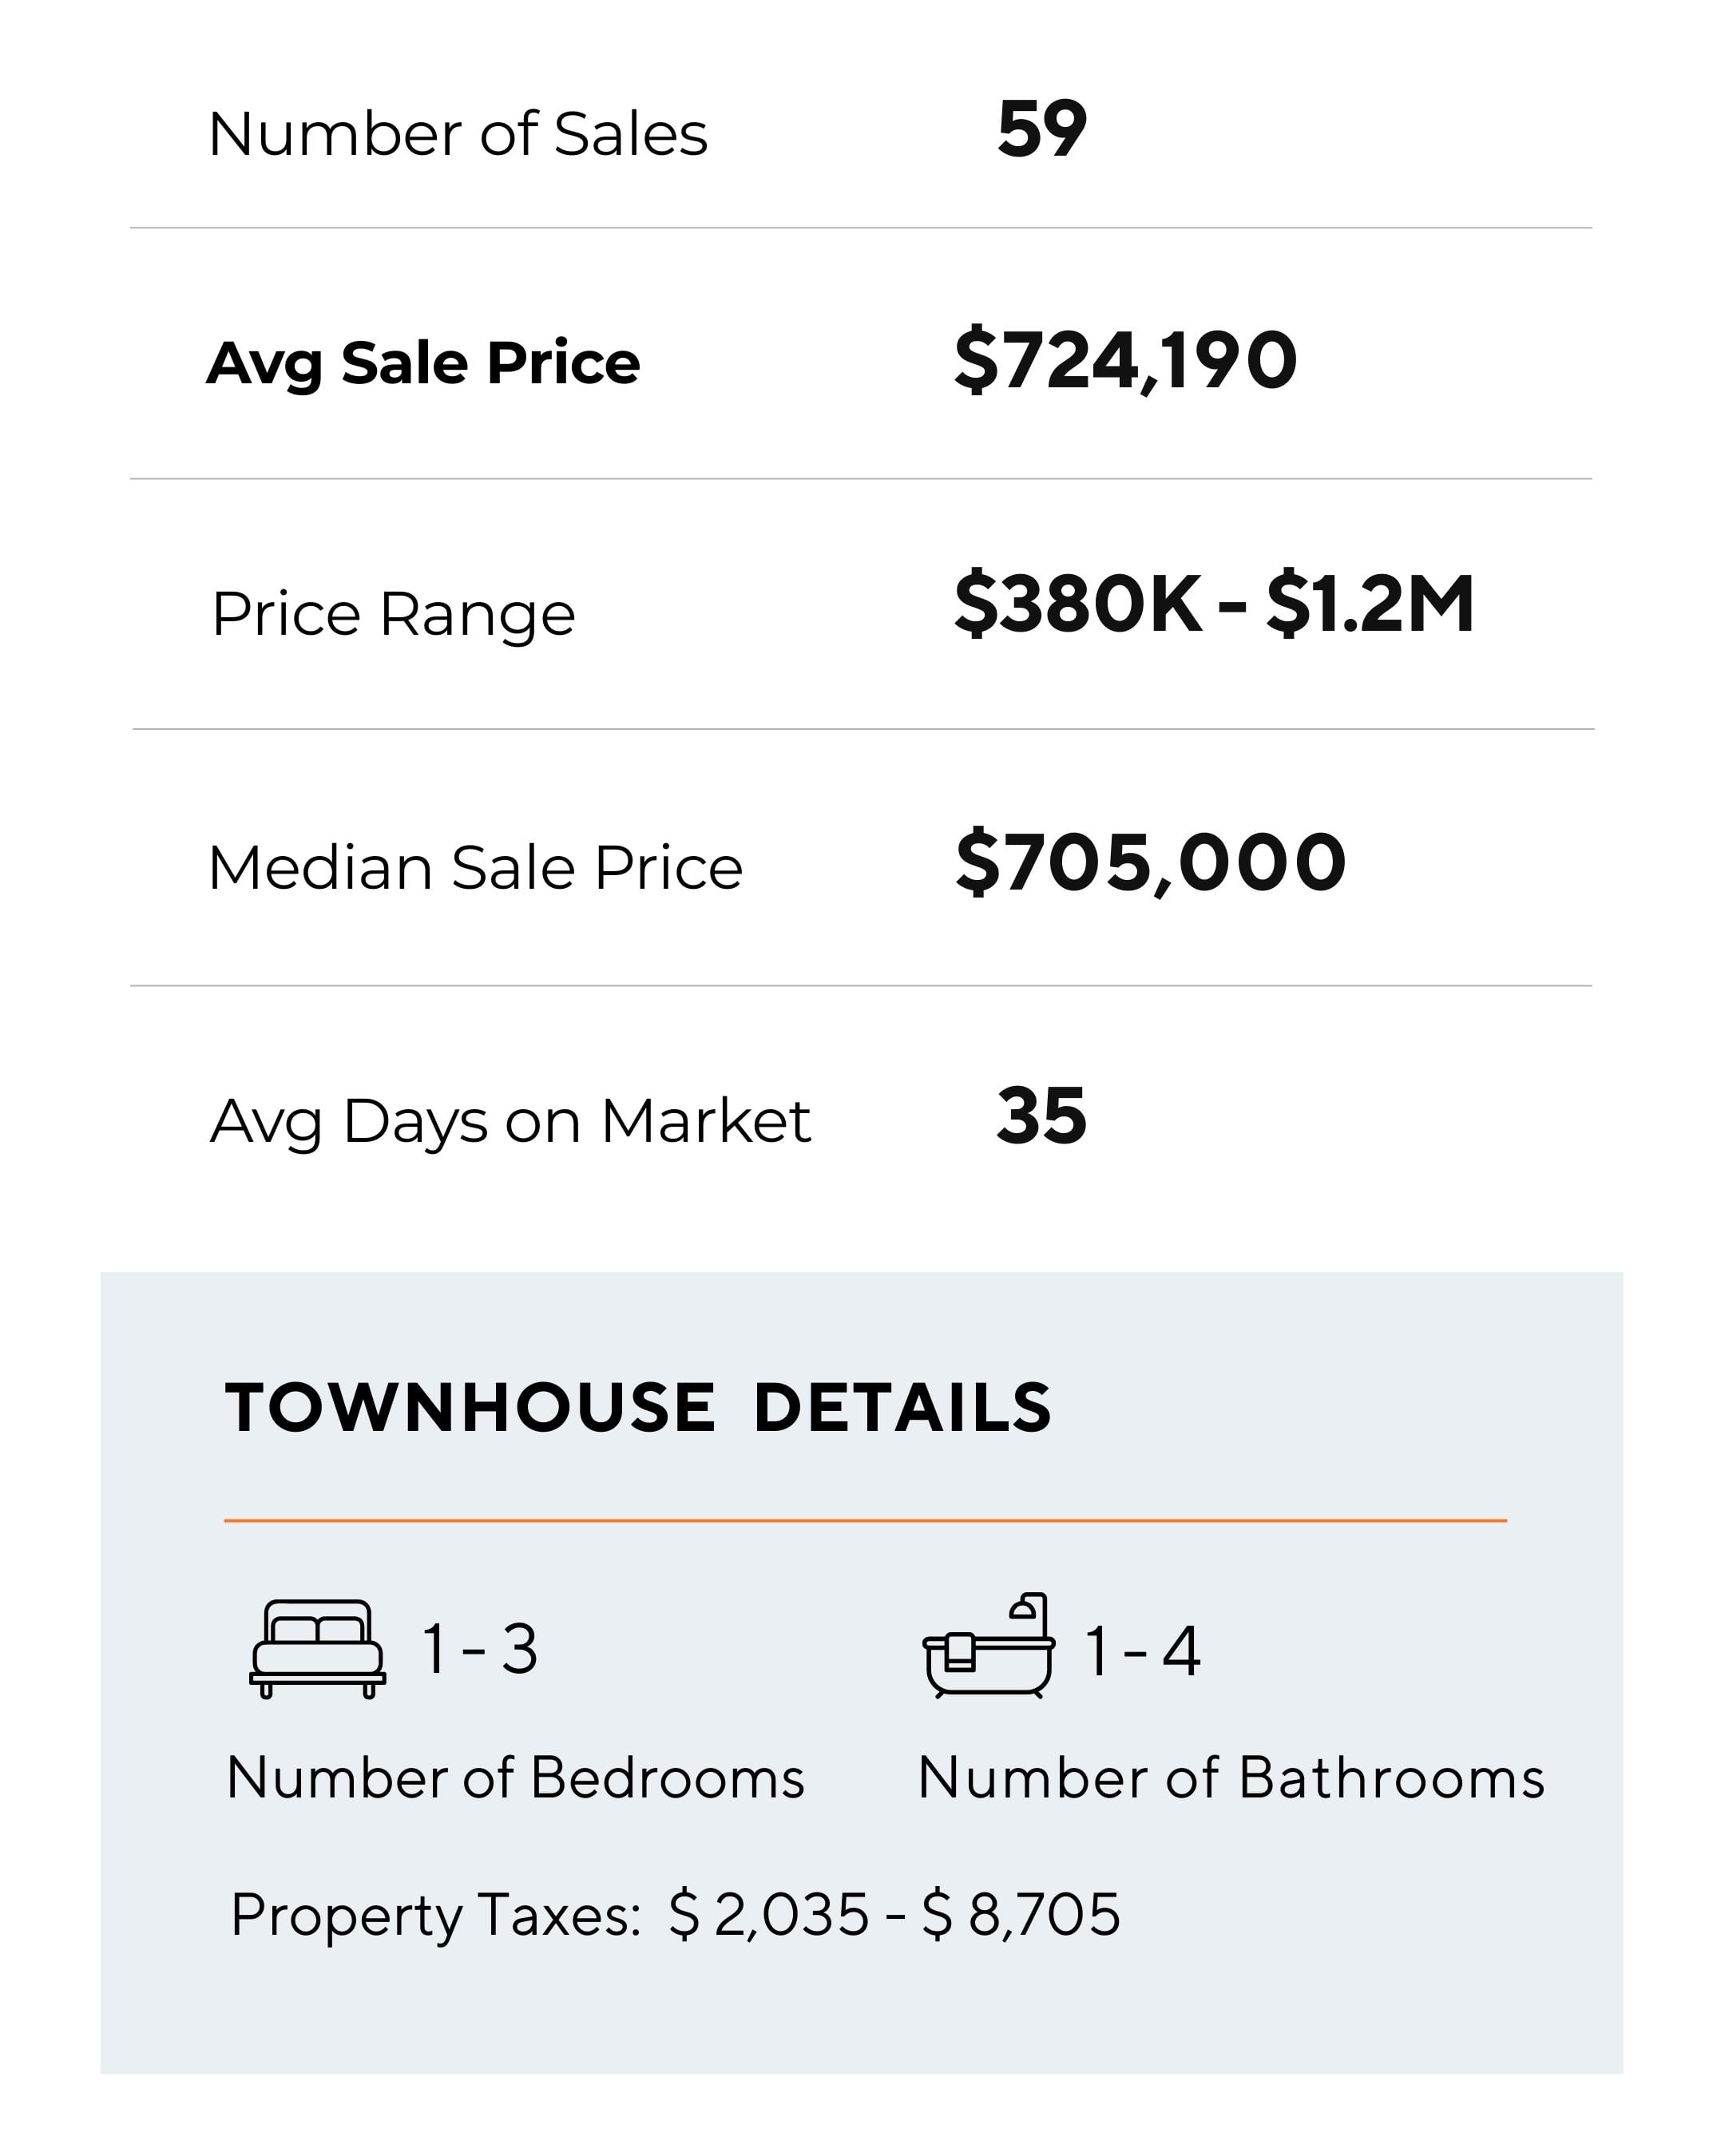
Task: Click the 59 sales count value
Action: tap(1041, 130)
